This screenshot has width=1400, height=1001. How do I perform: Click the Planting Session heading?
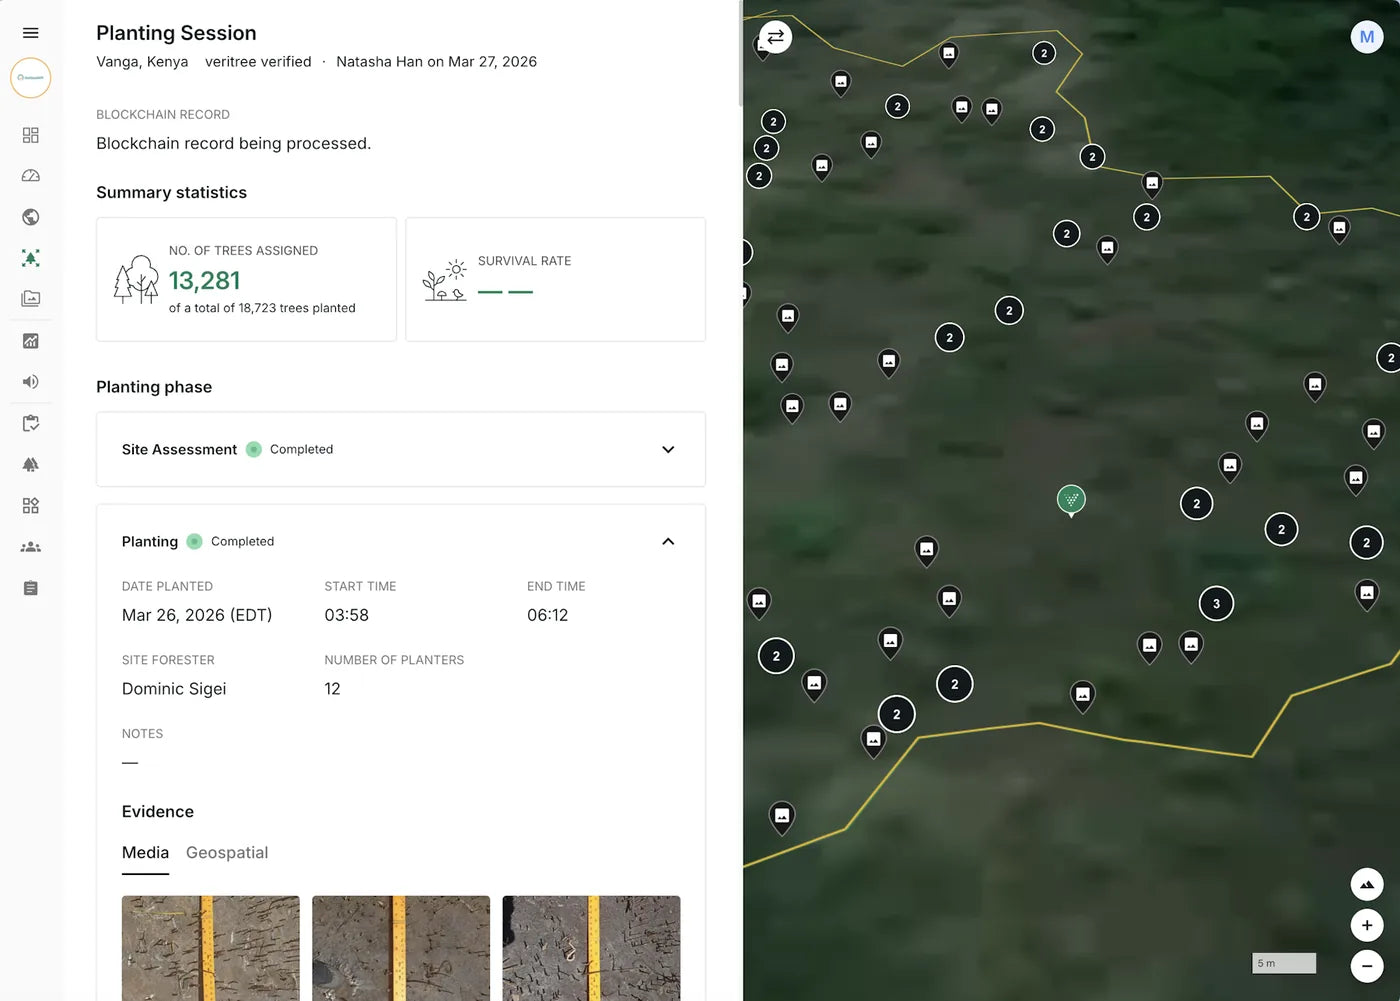coord(176,33)
